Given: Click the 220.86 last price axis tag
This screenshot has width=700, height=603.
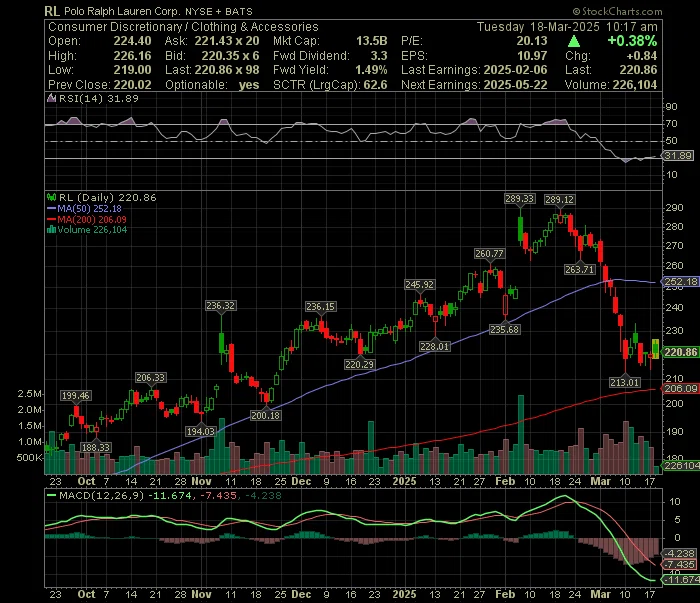Looking at the screenshot, I should pos(680,352).
